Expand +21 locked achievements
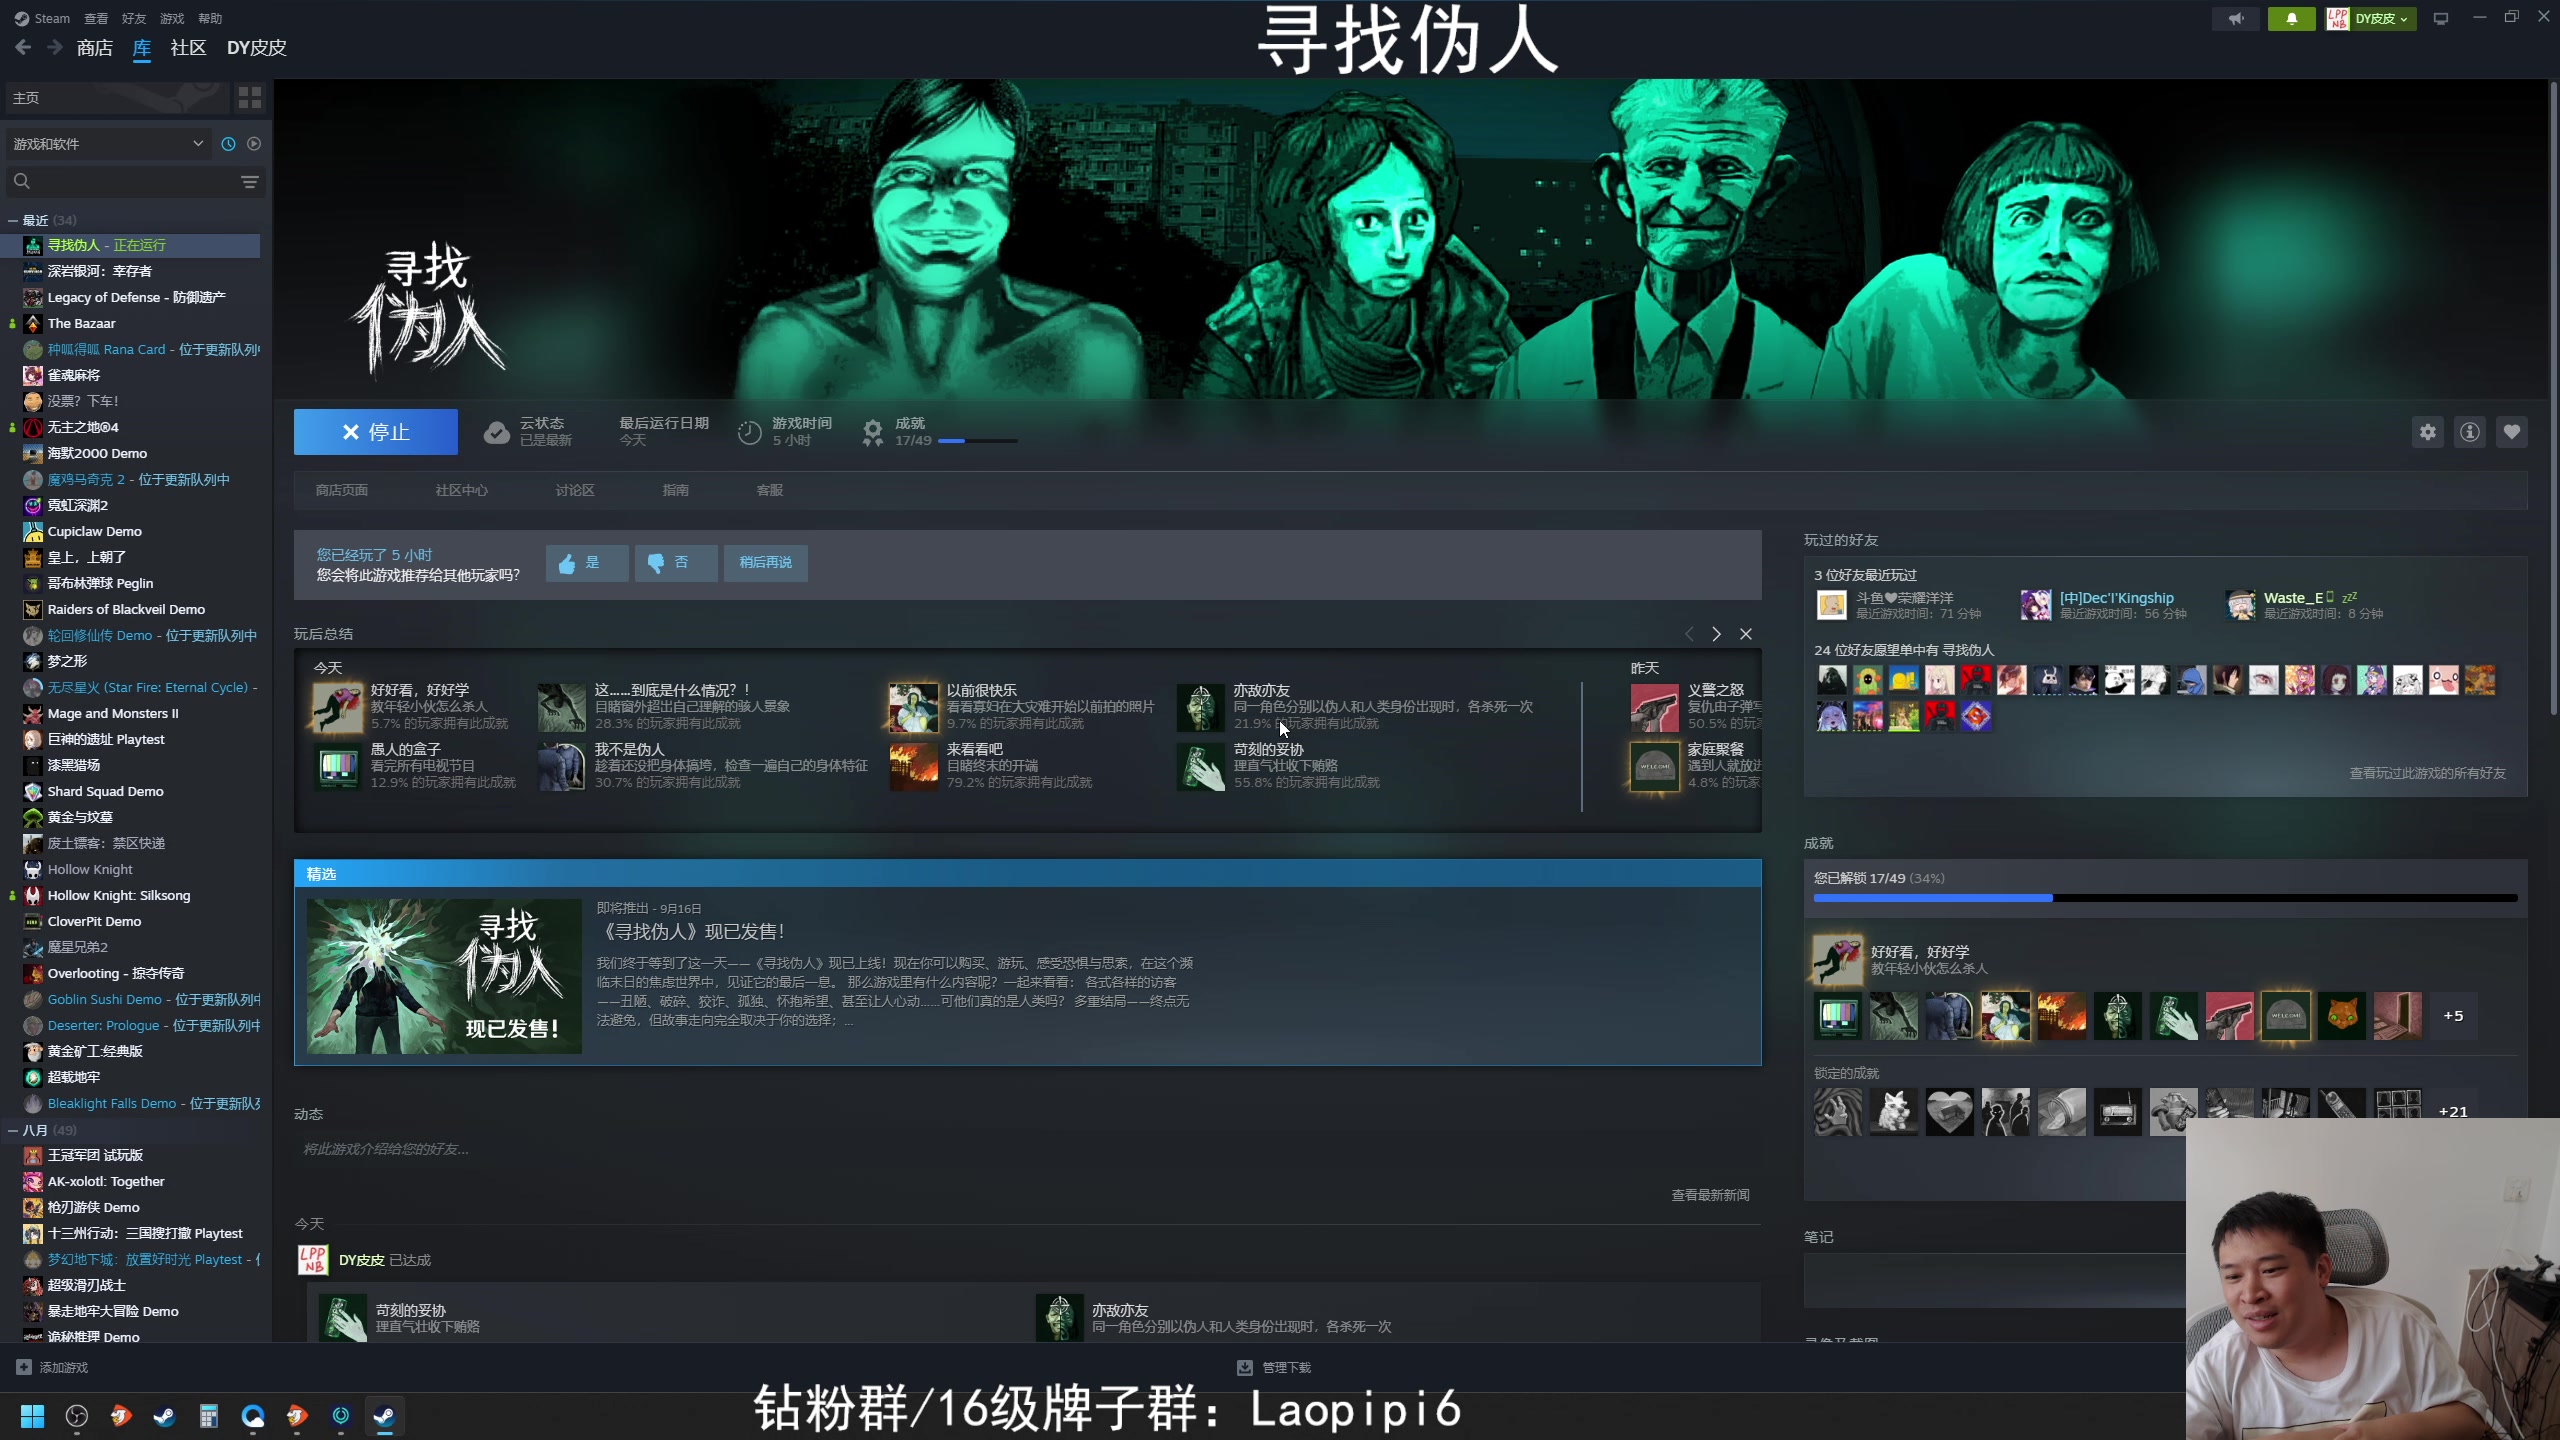Viewport: 2560px width, 1440px height. coord(2453,1111)
